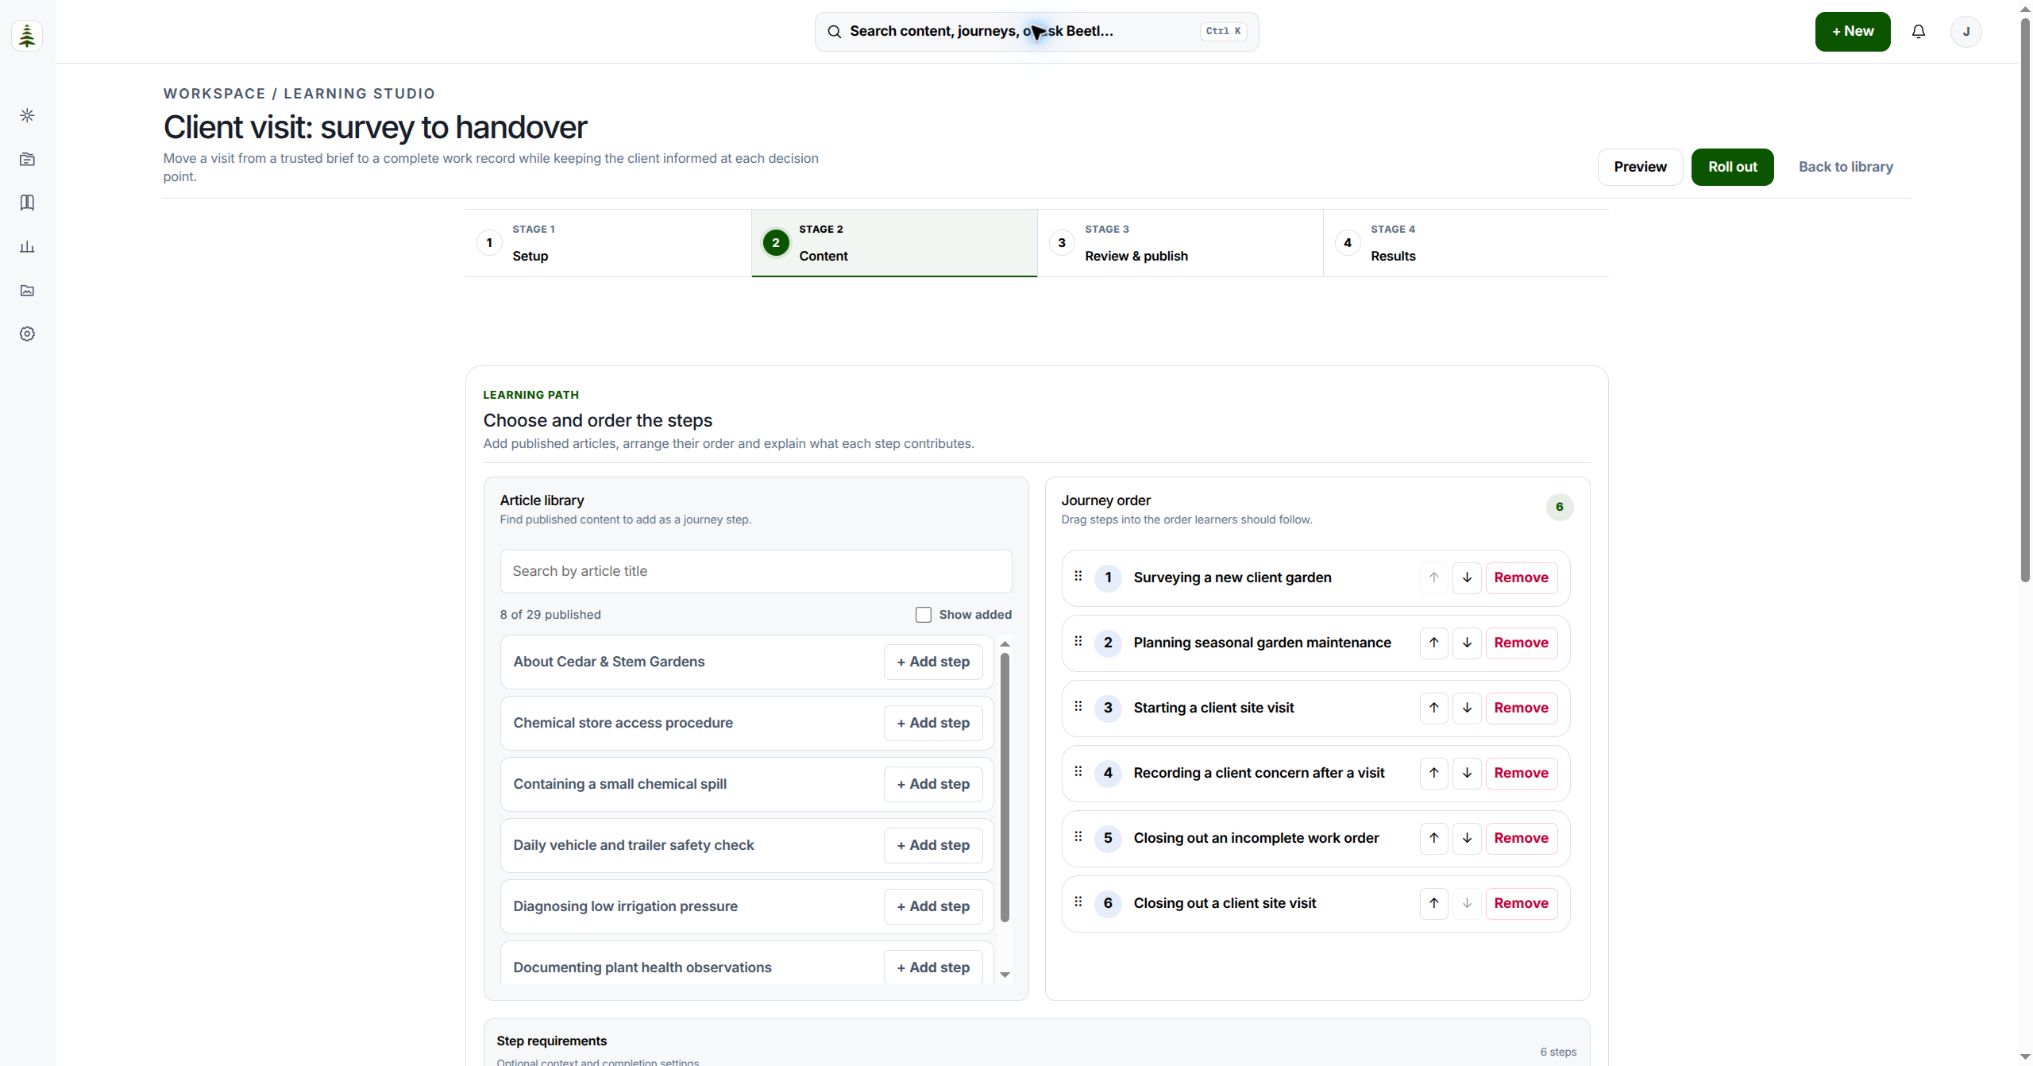Add 'Documenting plant health observations' as a step

point(933,967)
